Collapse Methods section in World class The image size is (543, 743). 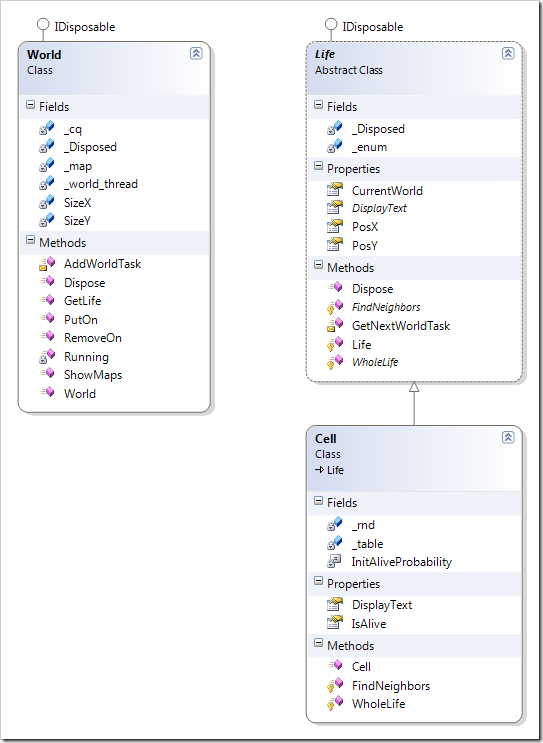click(30, 241)
